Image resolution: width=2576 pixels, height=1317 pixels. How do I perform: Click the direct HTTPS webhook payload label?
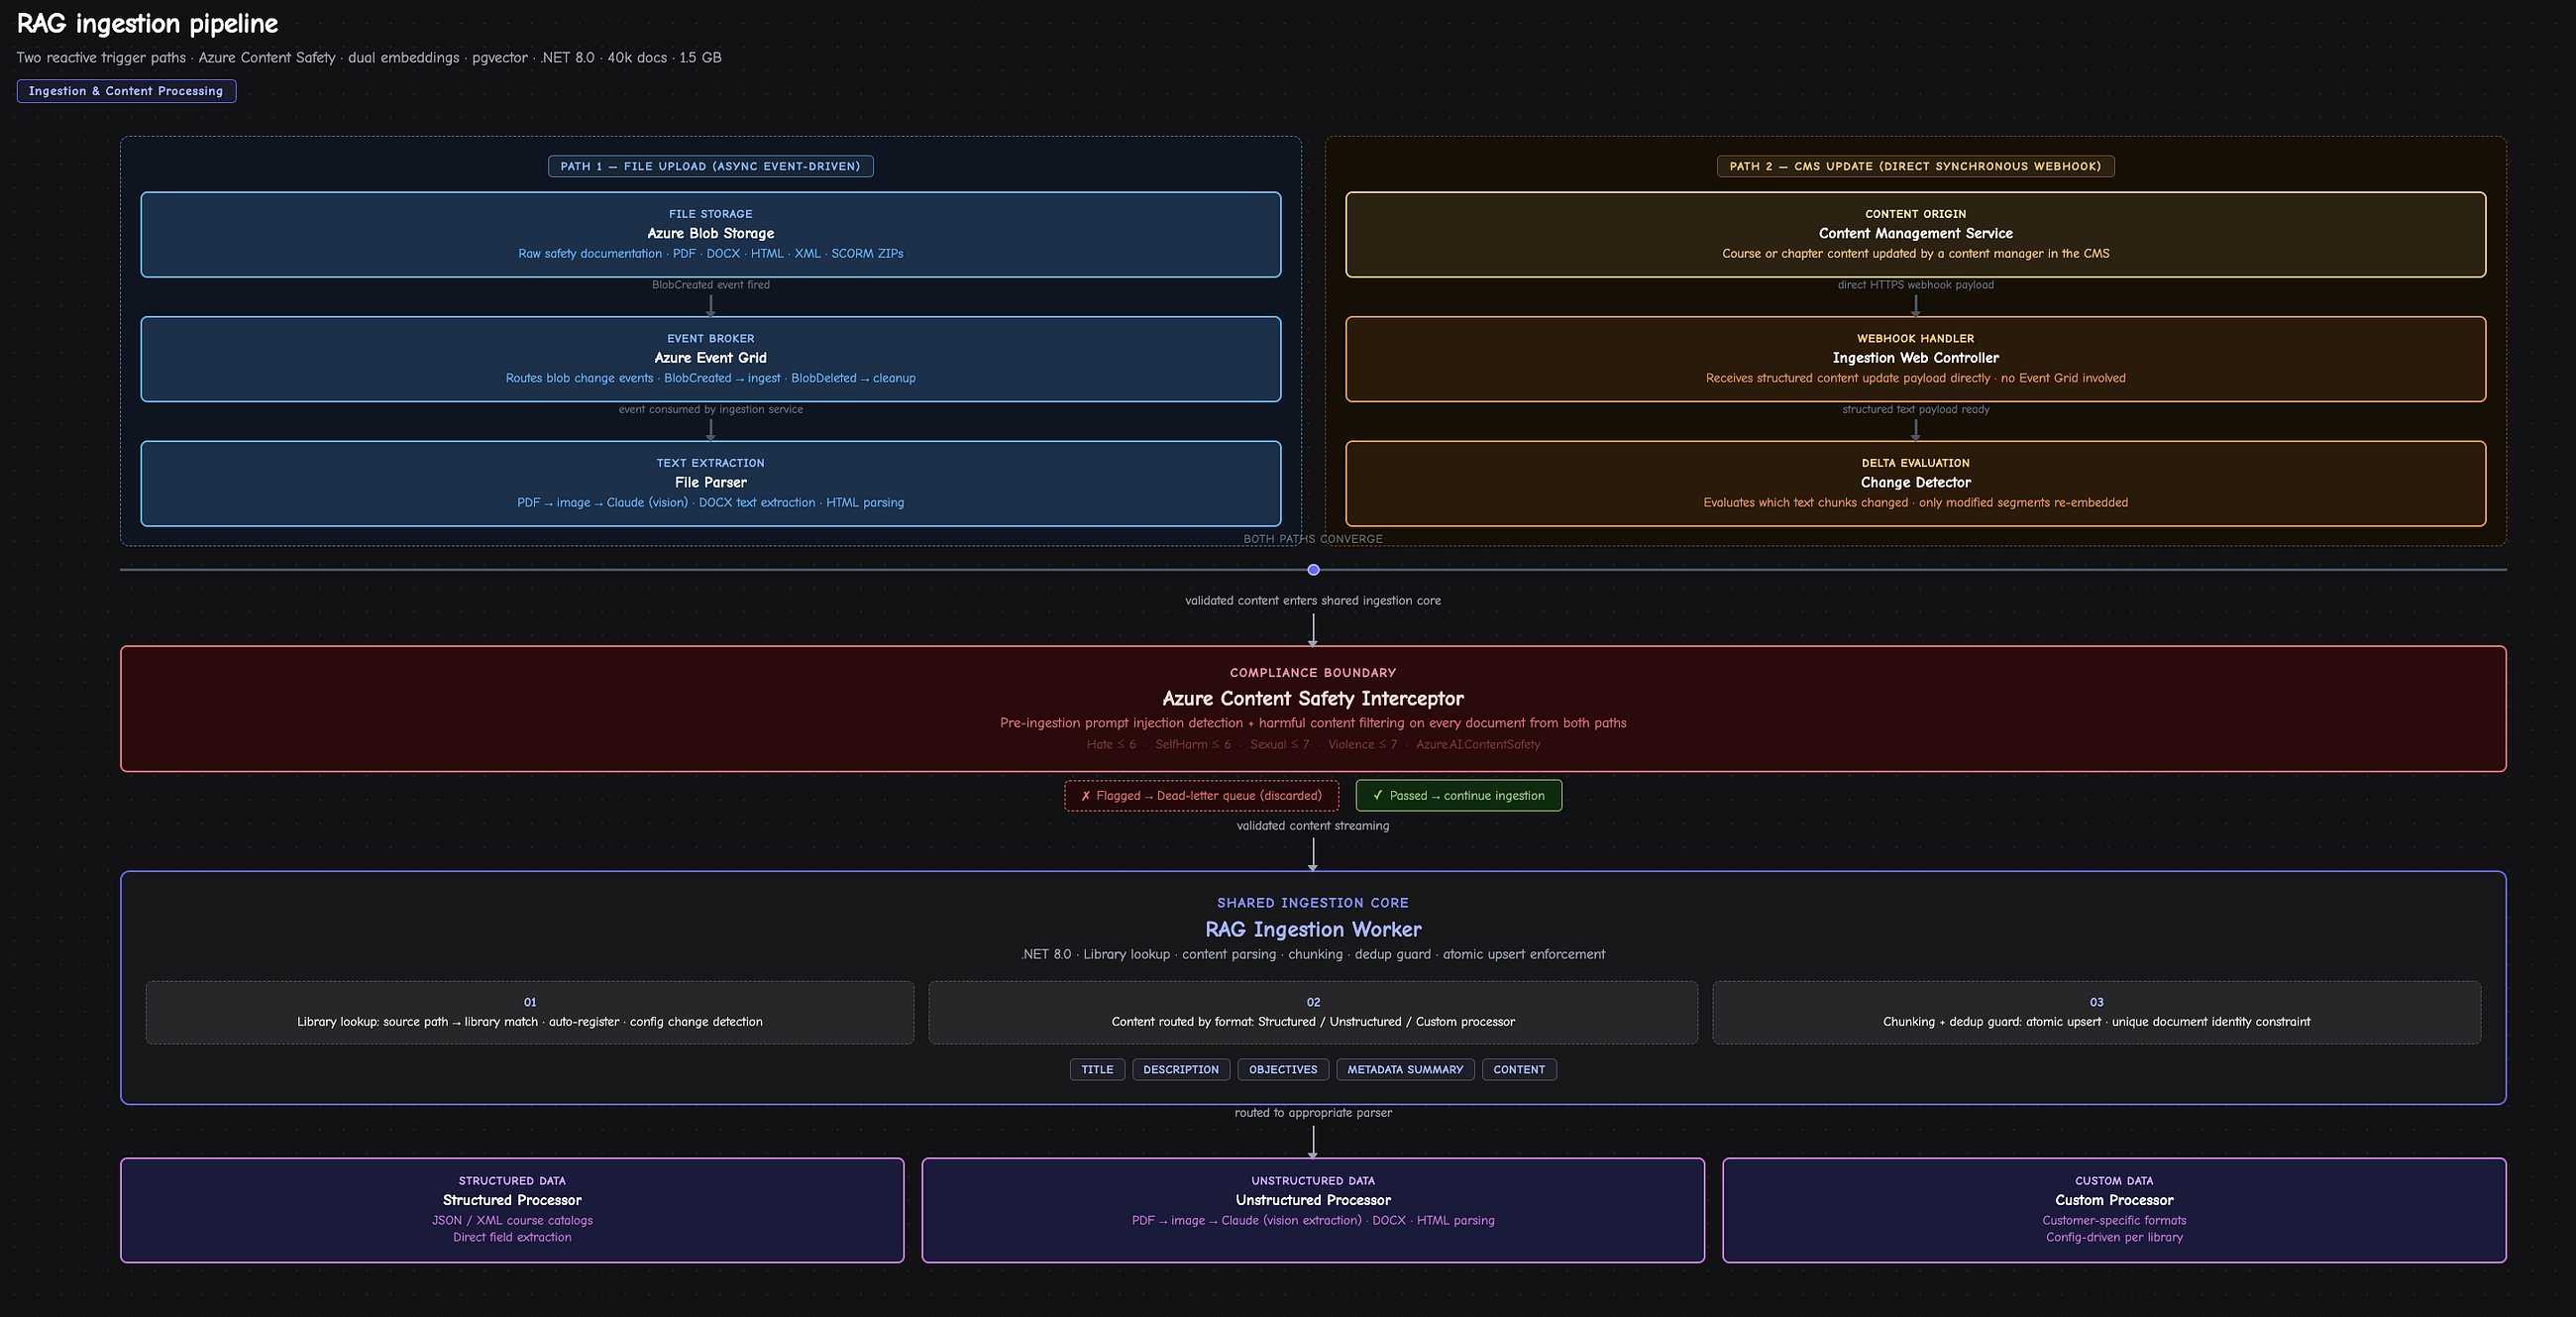click(x=1915, y=285)
